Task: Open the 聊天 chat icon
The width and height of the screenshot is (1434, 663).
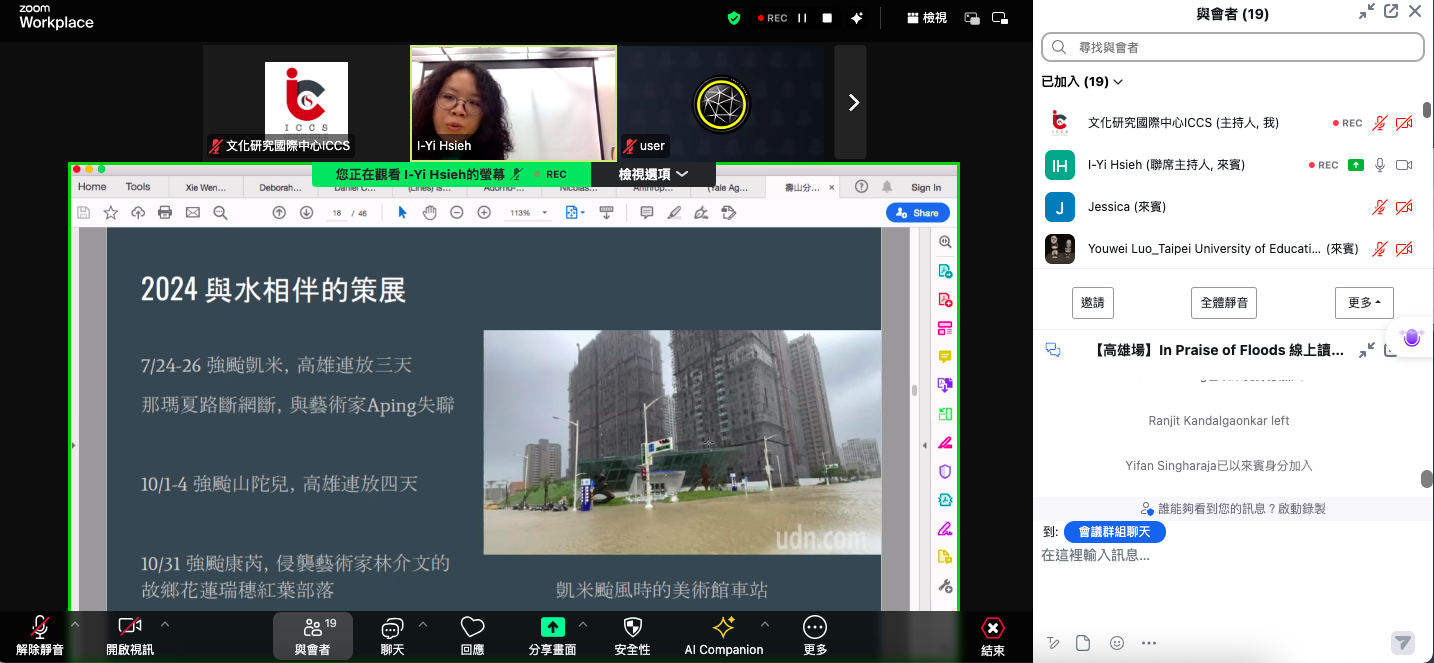Action: point(392,628)
